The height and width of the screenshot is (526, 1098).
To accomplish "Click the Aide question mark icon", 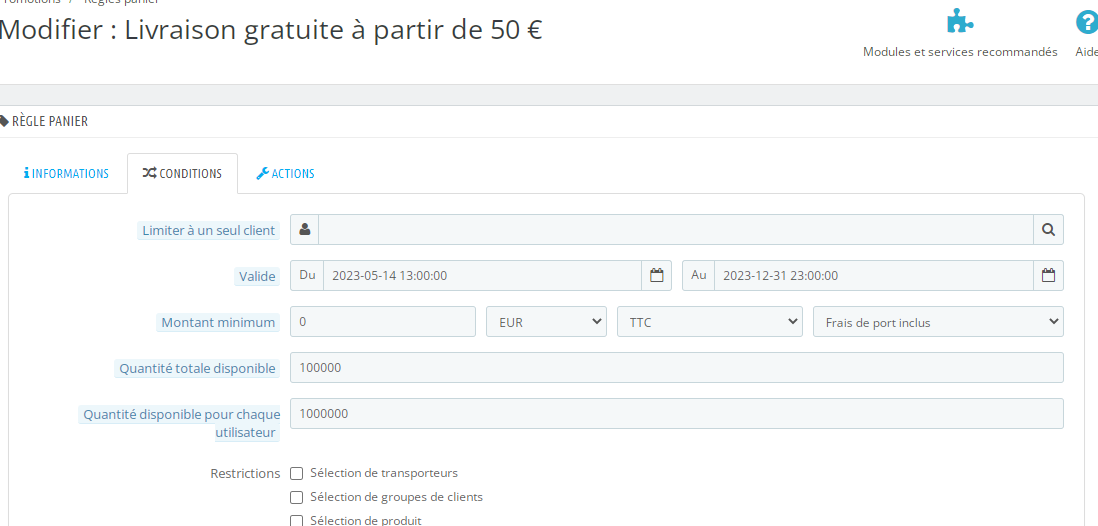I will [1087, 21].
